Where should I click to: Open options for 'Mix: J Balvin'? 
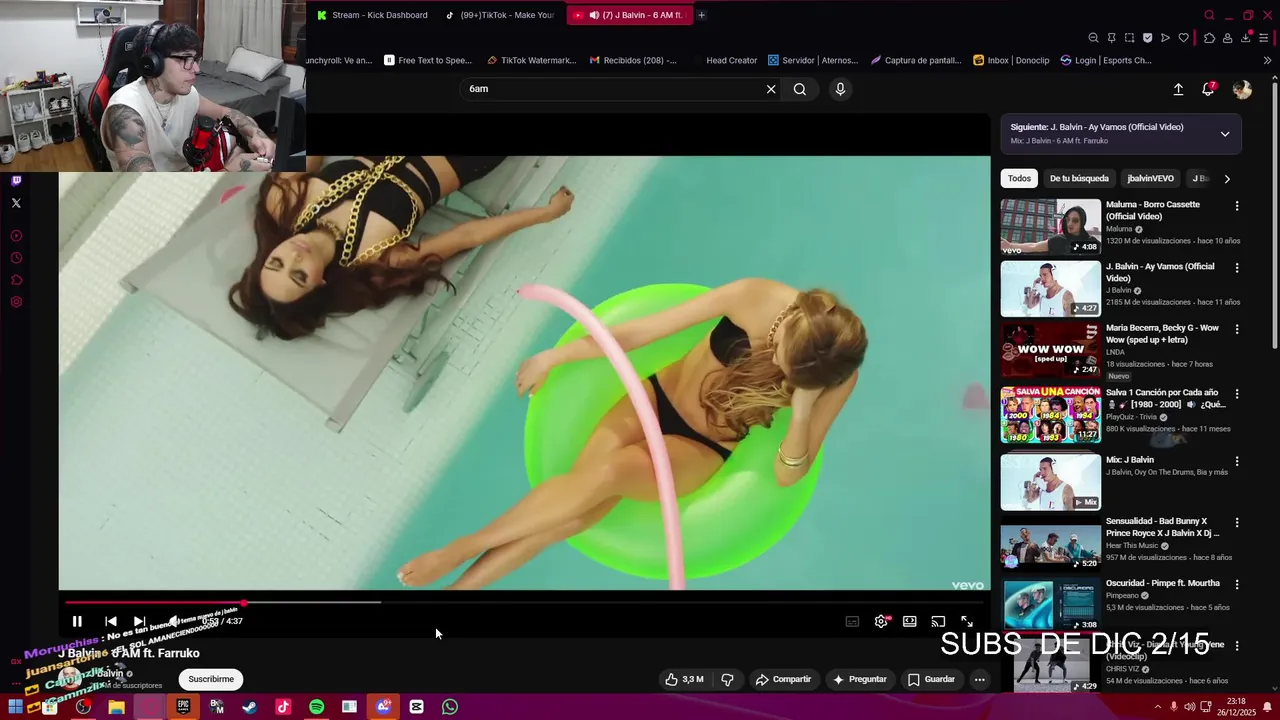pos(1237,461)
